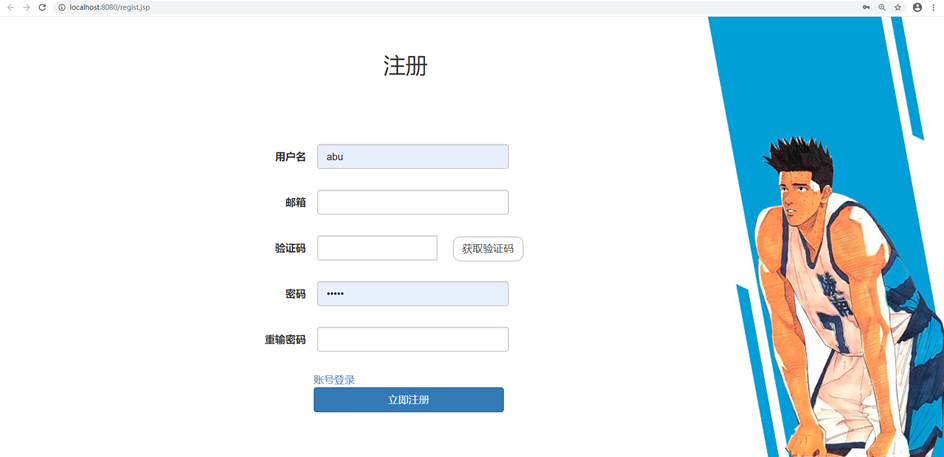Click the 用户名 field containing abu
944x457 pixels.
pyautogui.click(x=413, y=157)
